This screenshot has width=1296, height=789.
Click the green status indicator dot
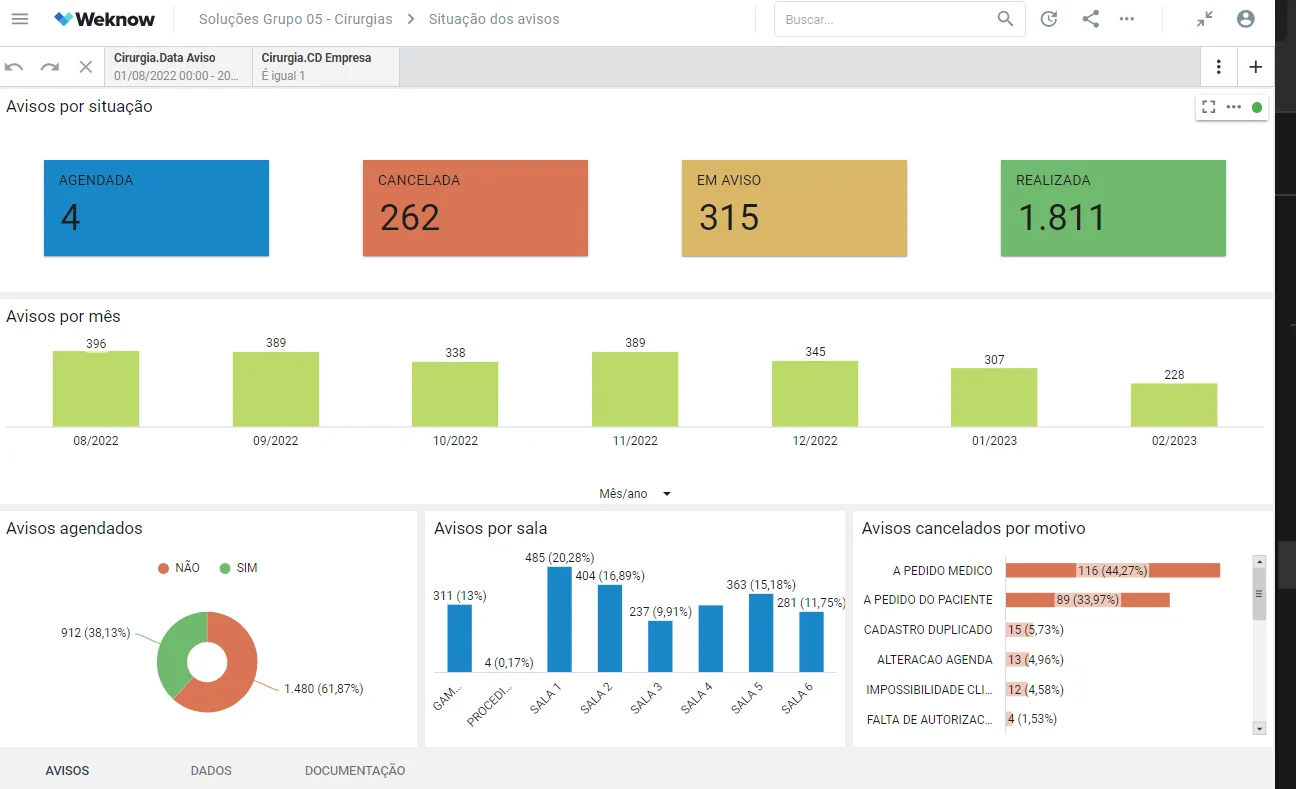(1257, 107)
